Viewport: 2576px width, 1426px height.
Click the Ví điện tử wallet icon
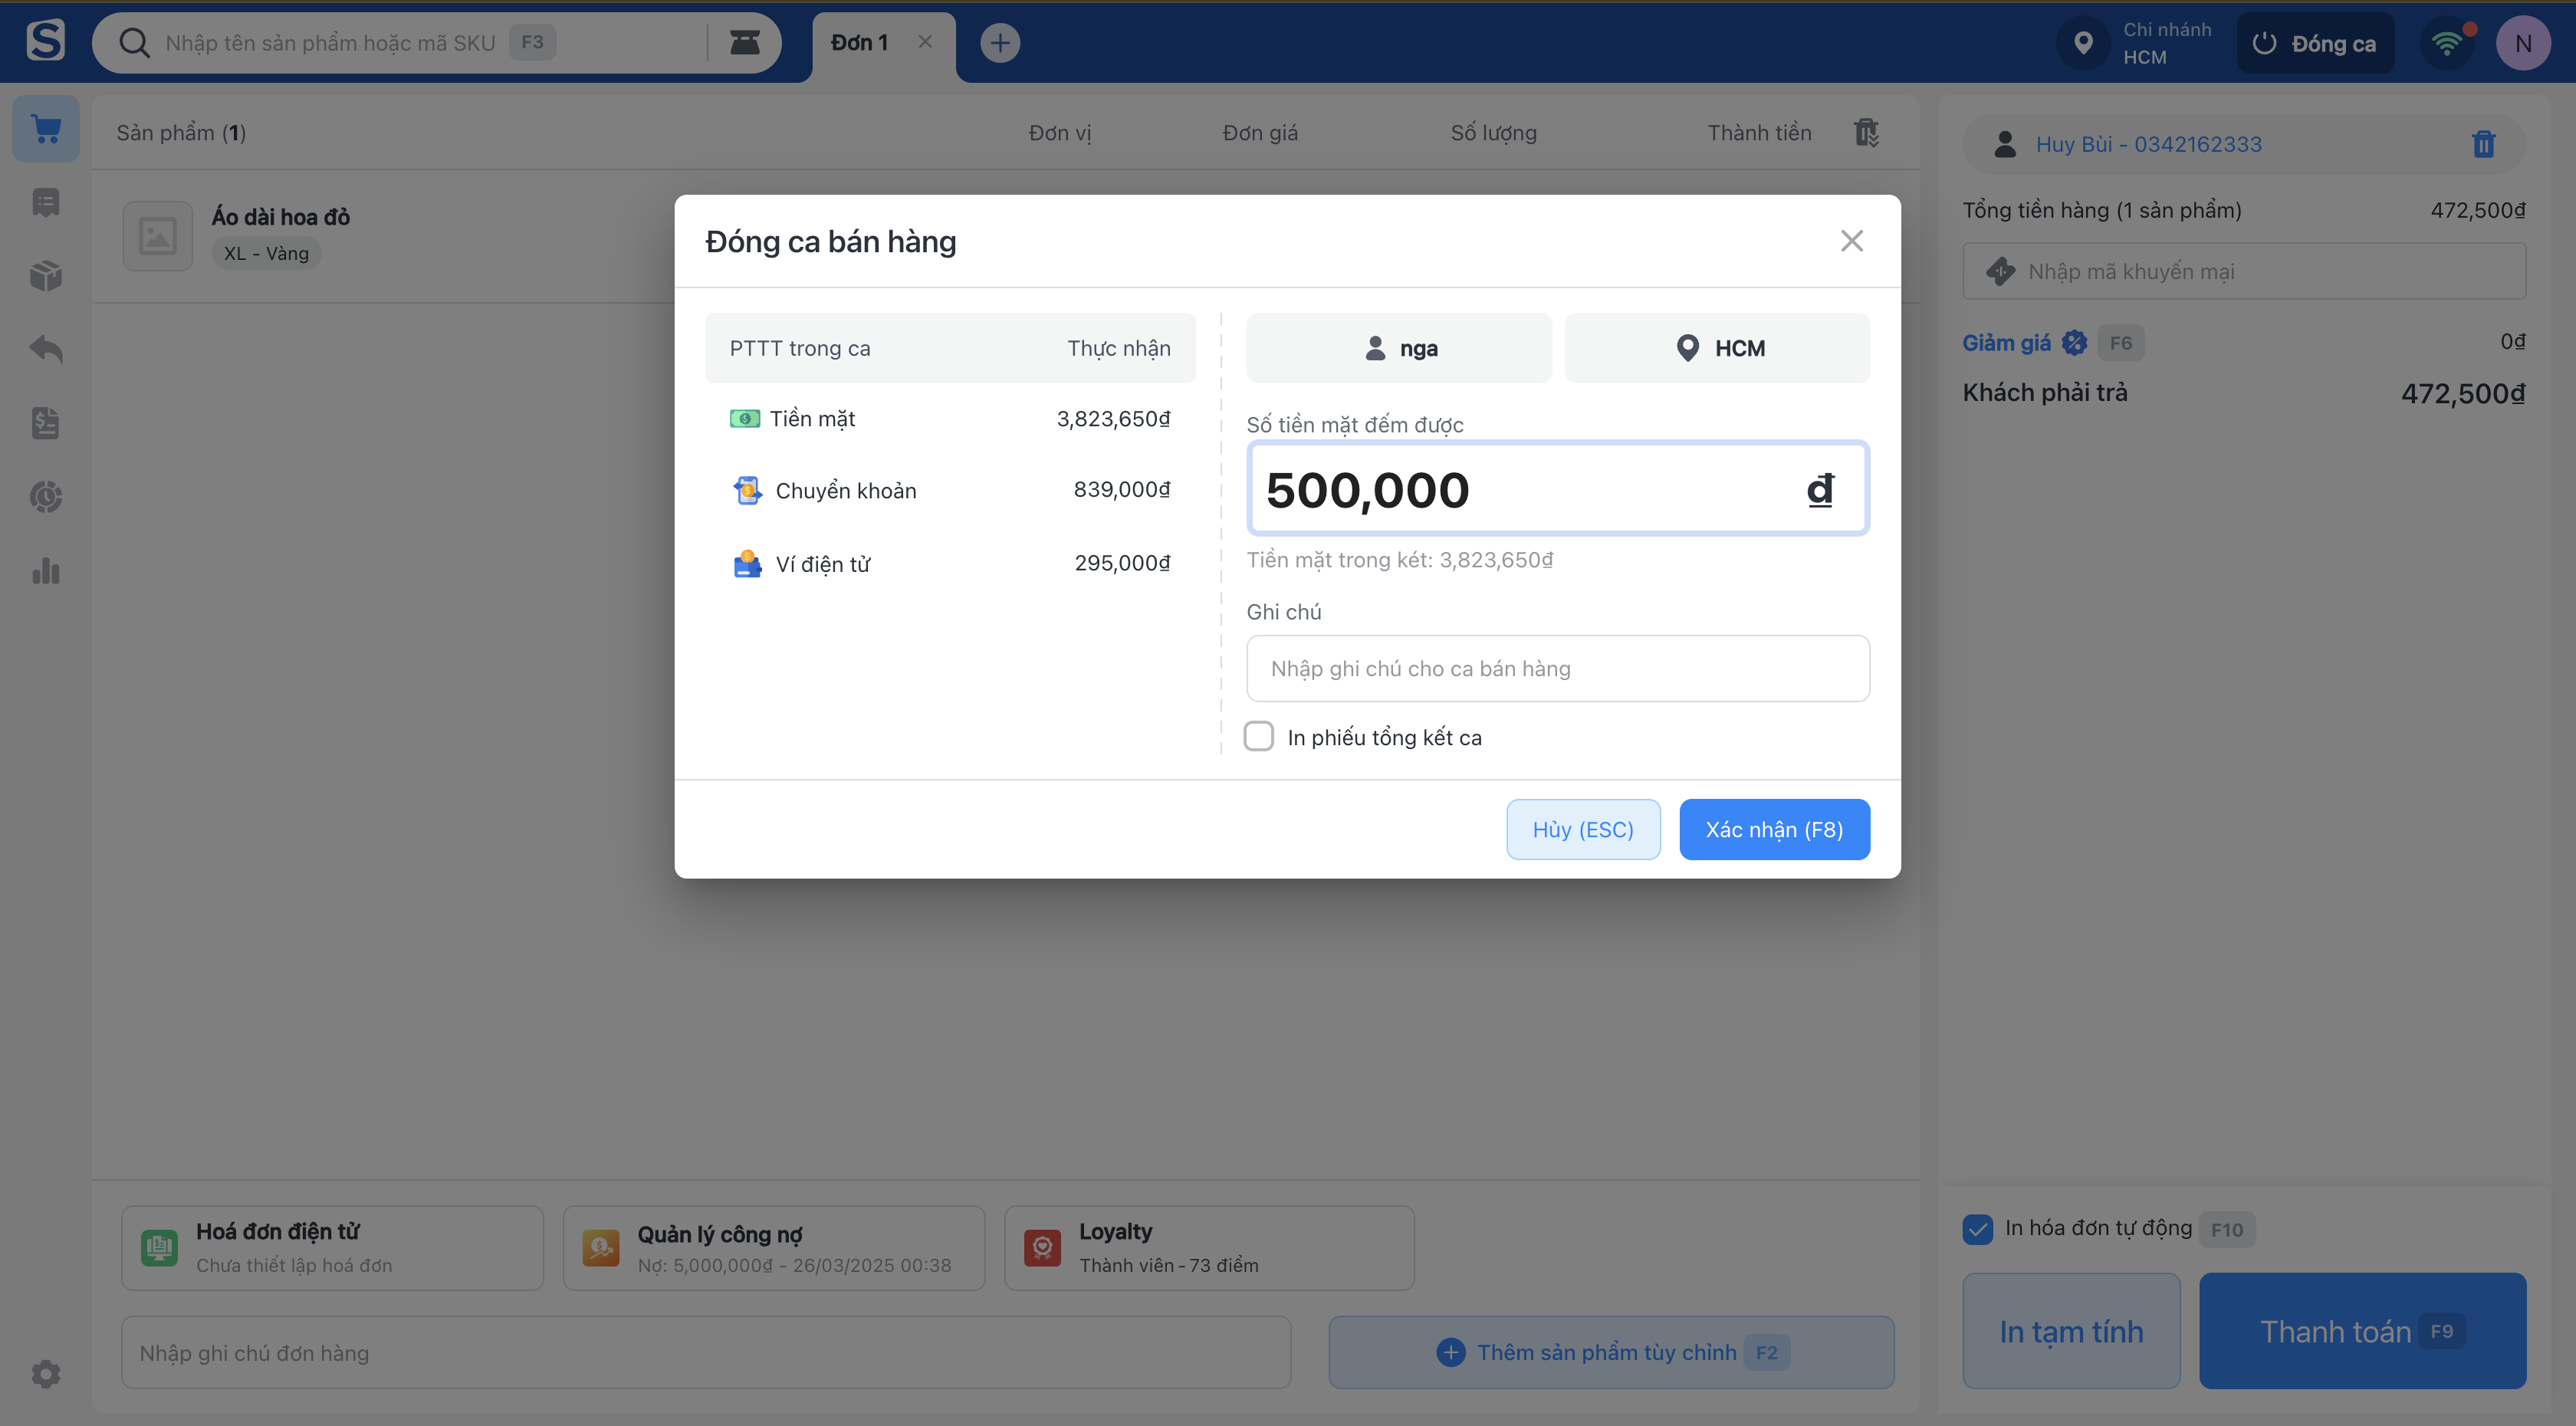coord(747,564)
